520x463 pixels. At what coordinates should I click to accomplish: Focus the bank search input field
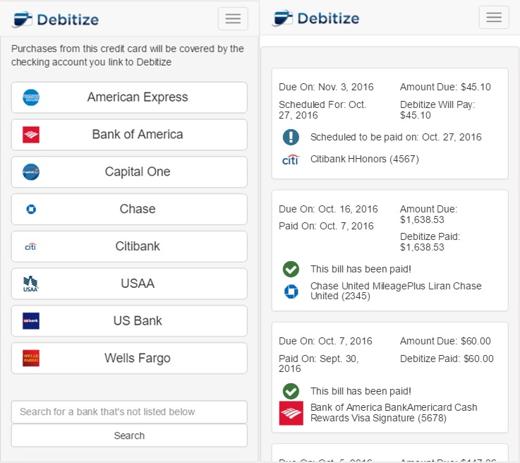(x=129, y=412)
